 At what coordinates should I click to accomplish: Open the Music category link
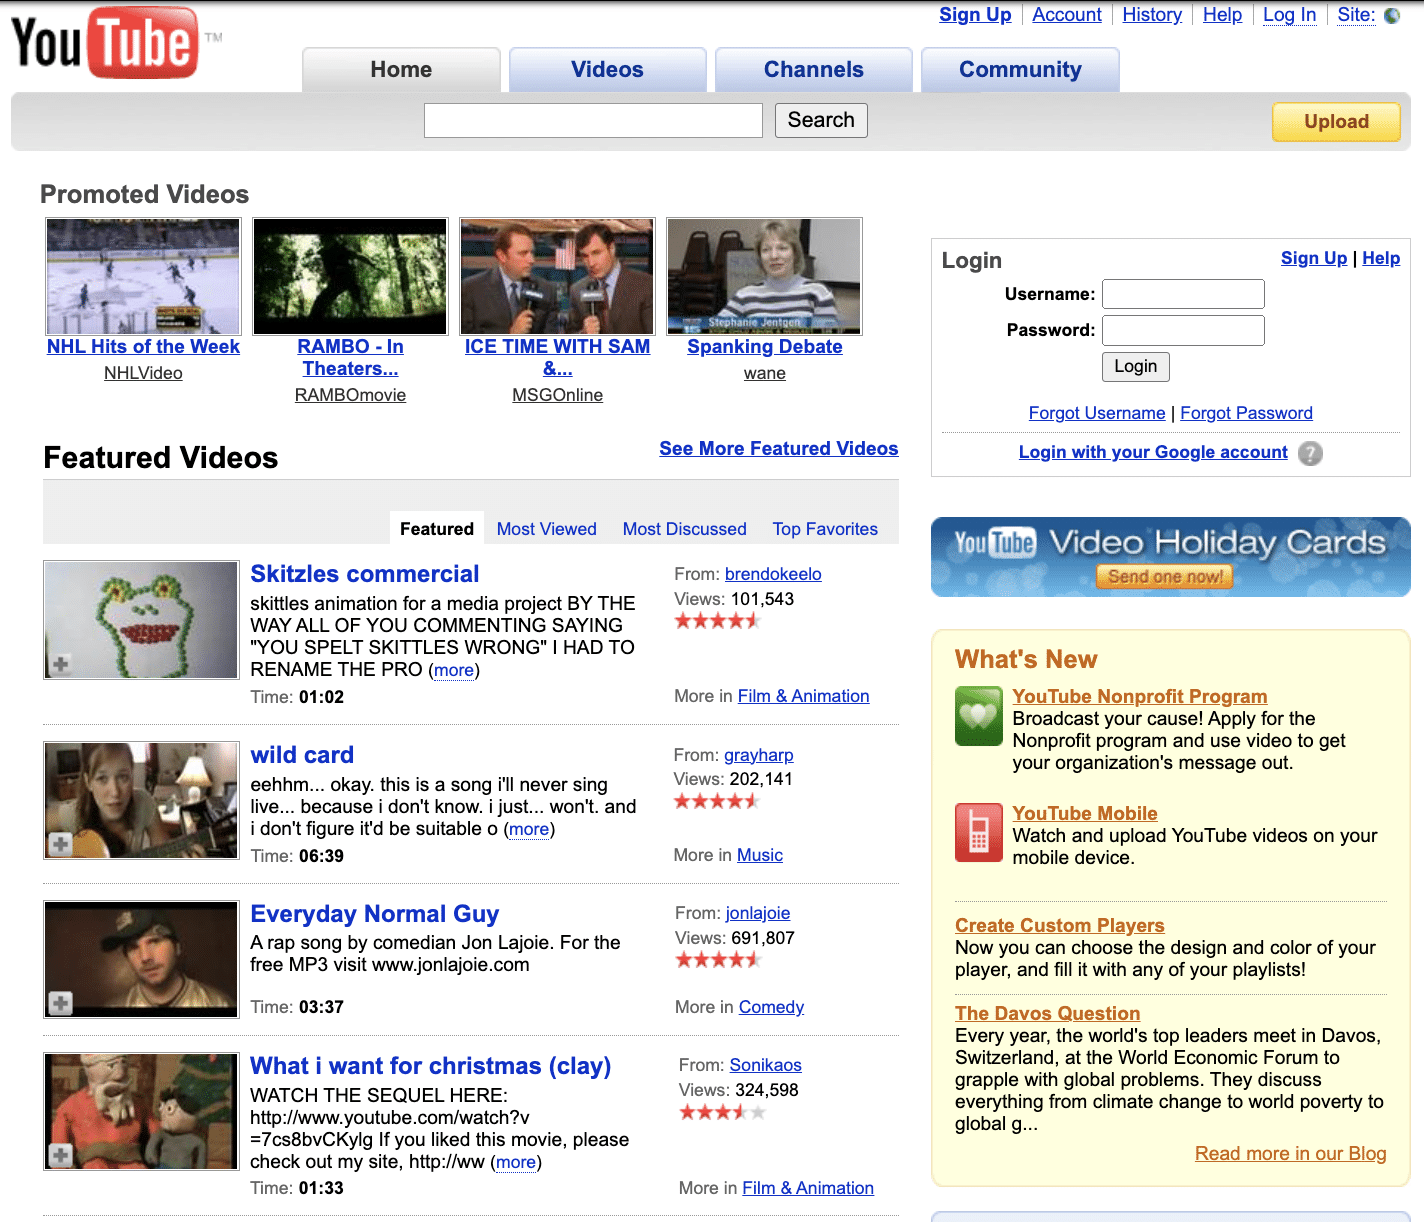pos(760,855)
